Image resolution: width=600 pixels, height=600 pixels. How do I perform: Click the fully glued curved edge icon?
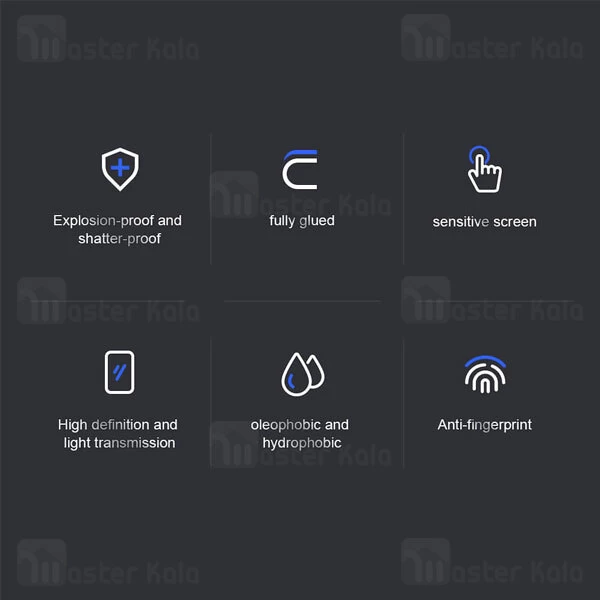300,170
